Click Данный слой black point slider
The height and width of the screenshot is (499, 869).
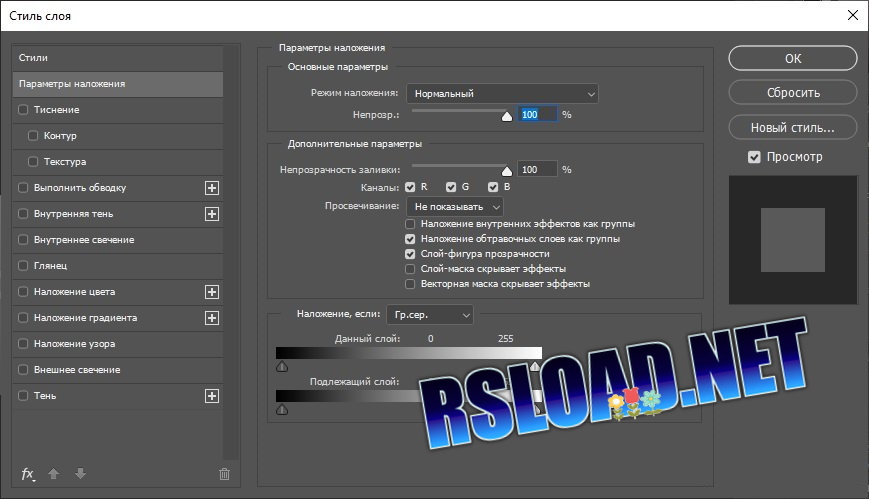tap(282, 366)
